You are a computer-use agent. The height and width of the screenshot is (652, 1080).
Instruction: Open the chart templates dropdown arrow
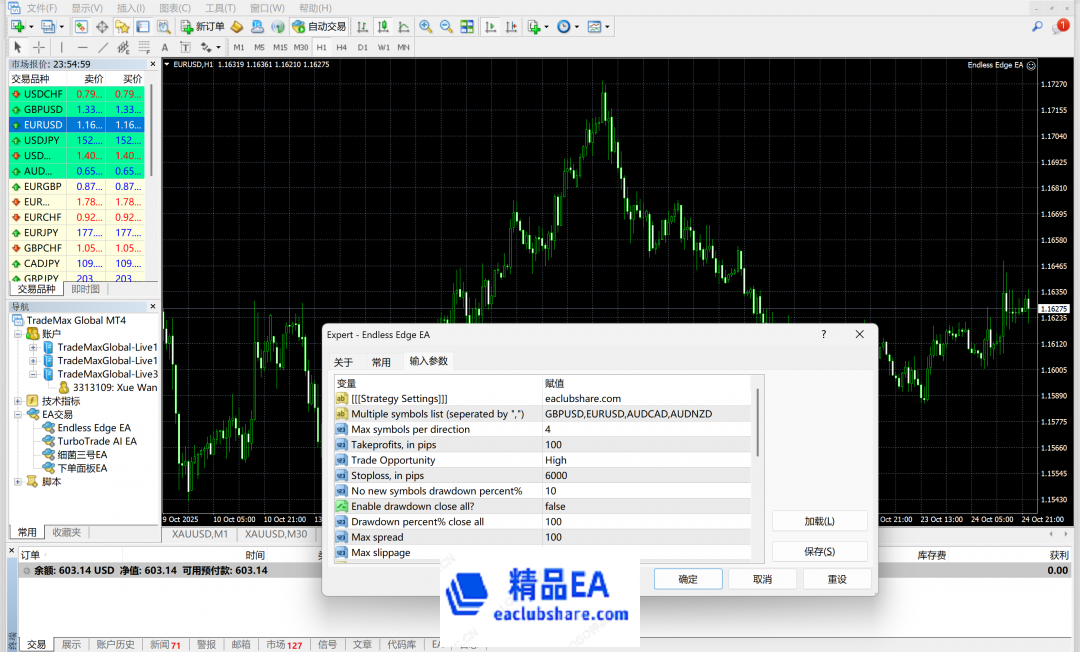pos(607,26)
